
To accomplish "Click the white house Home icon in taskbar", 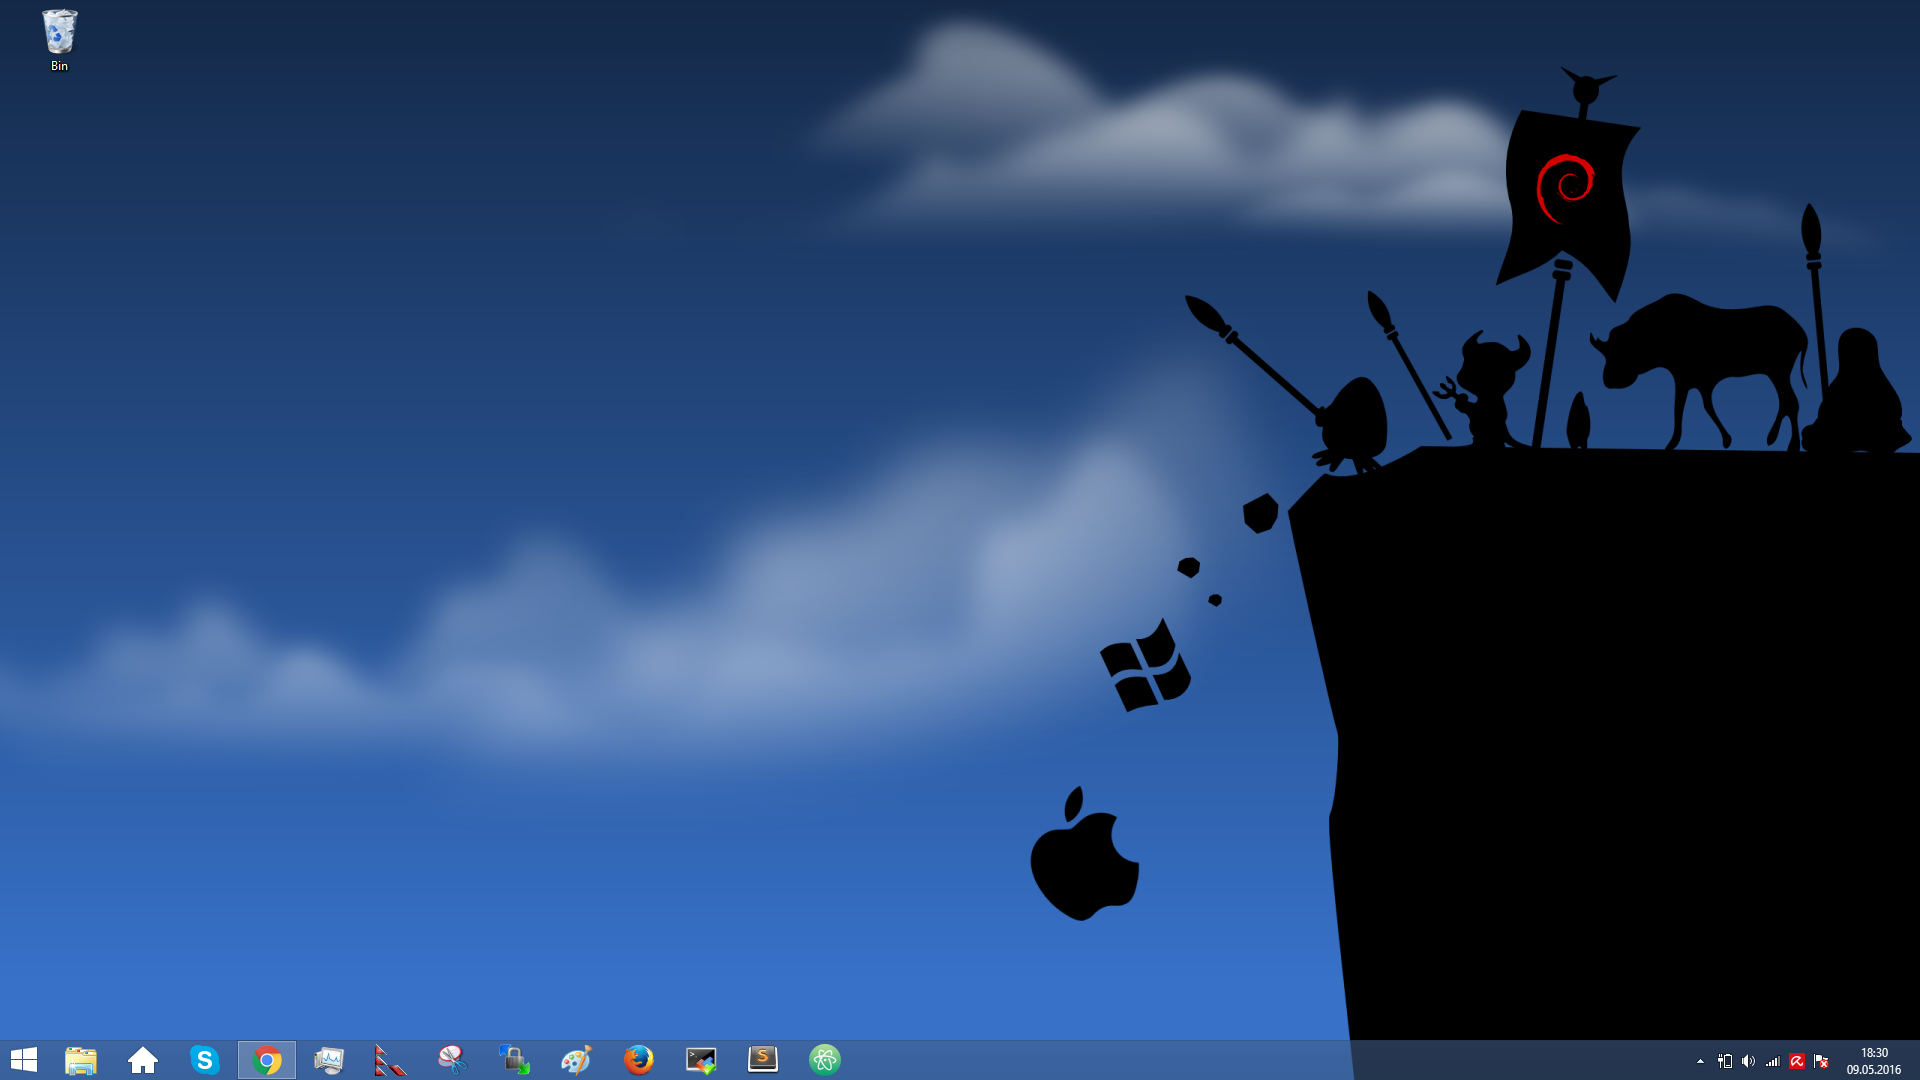I will 143,1060.
